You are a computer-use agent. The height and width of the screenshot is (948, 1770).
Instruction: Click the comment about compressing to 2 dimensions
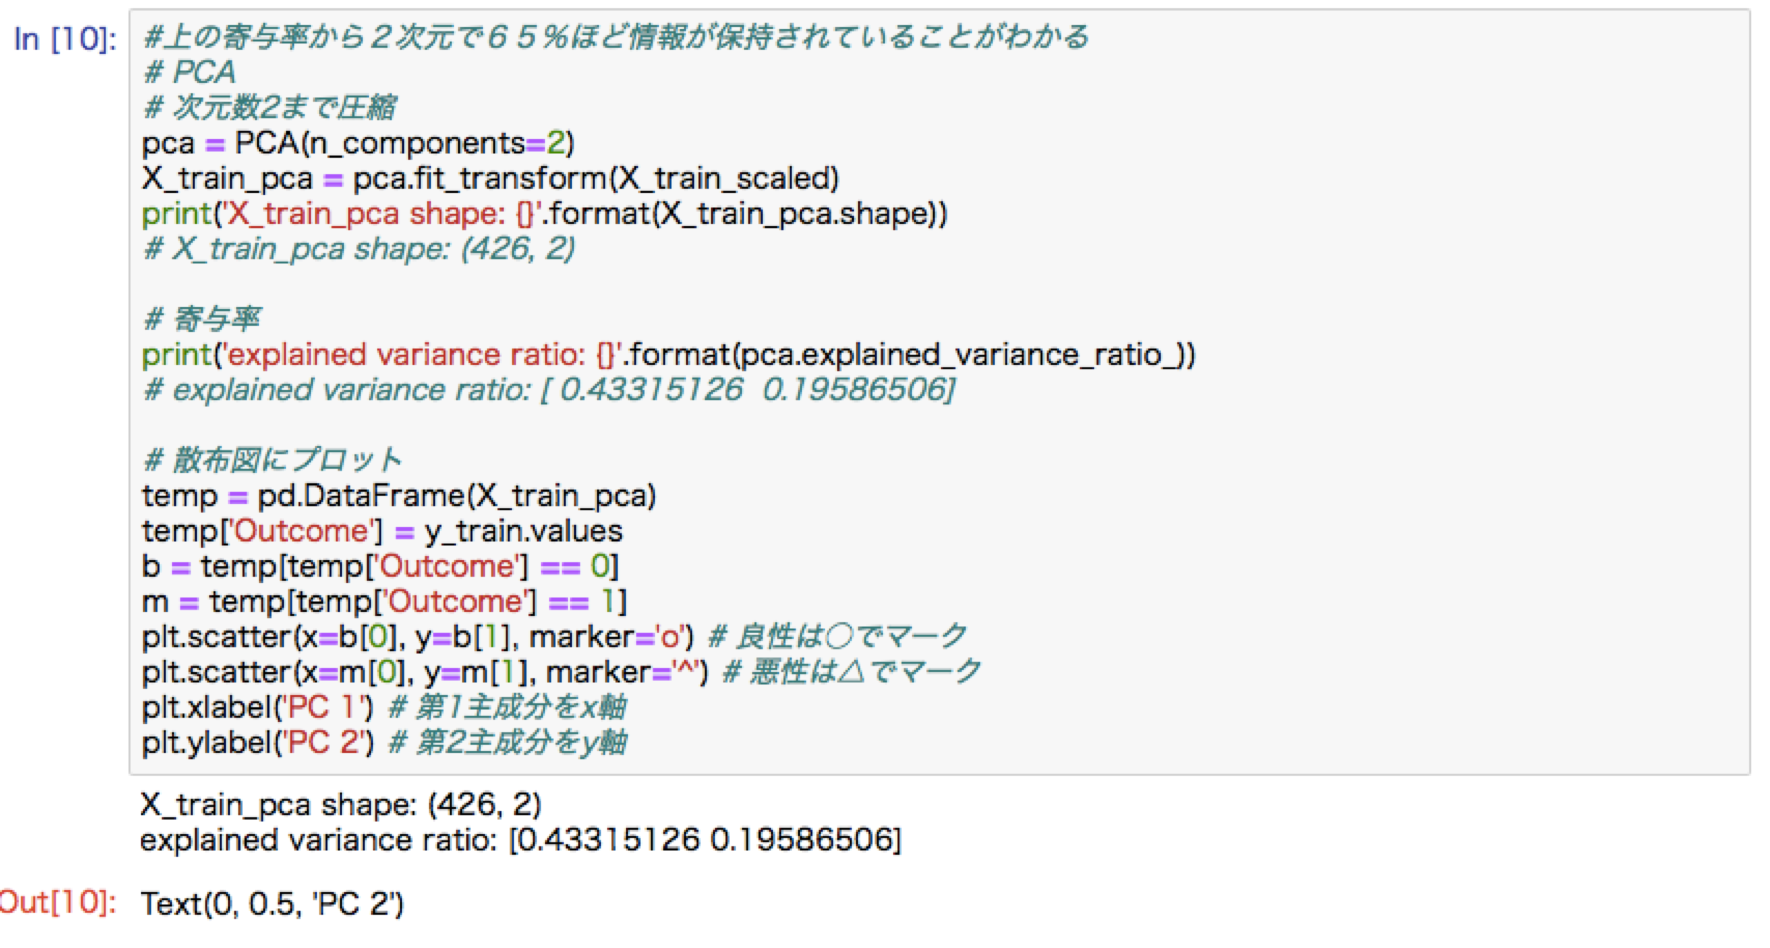point(270,107)
